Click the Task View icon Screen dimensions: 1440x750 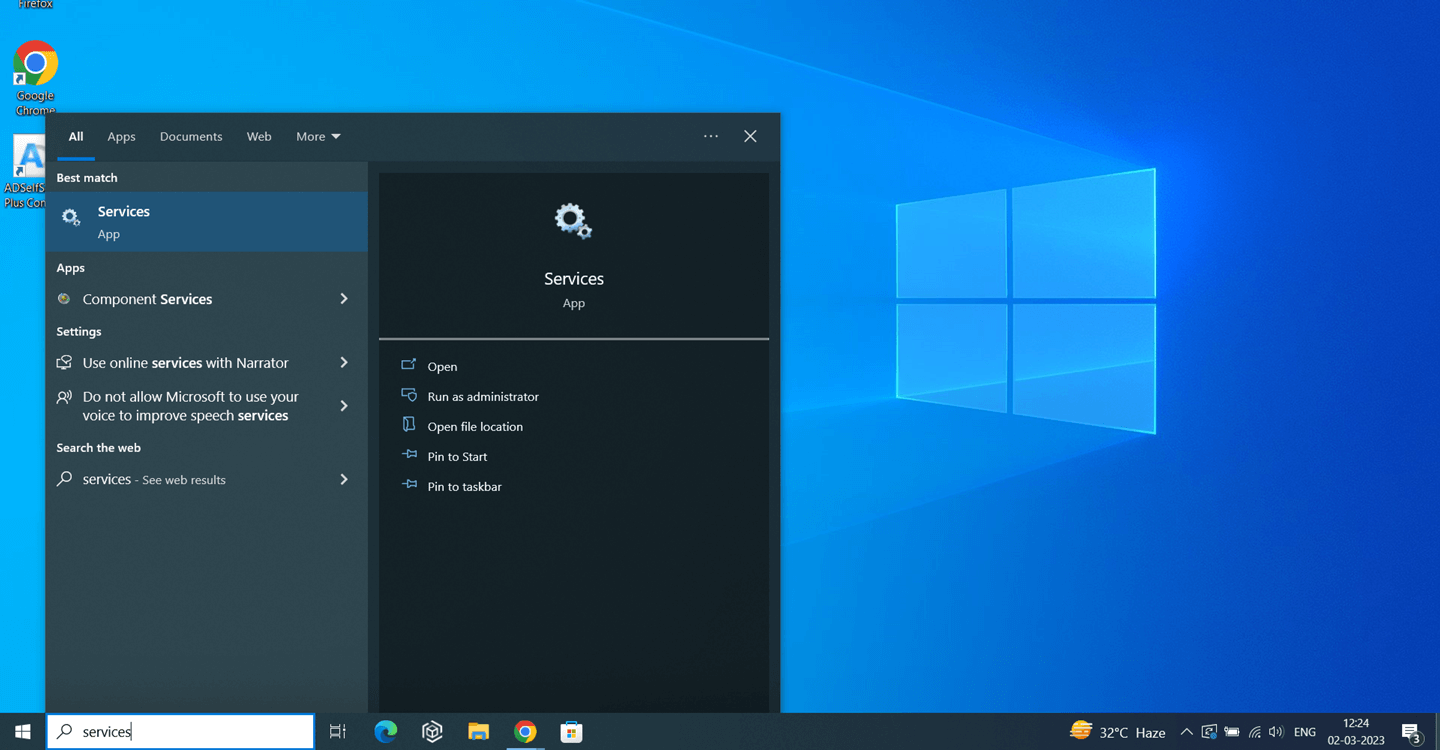click(x=338, y=732)
